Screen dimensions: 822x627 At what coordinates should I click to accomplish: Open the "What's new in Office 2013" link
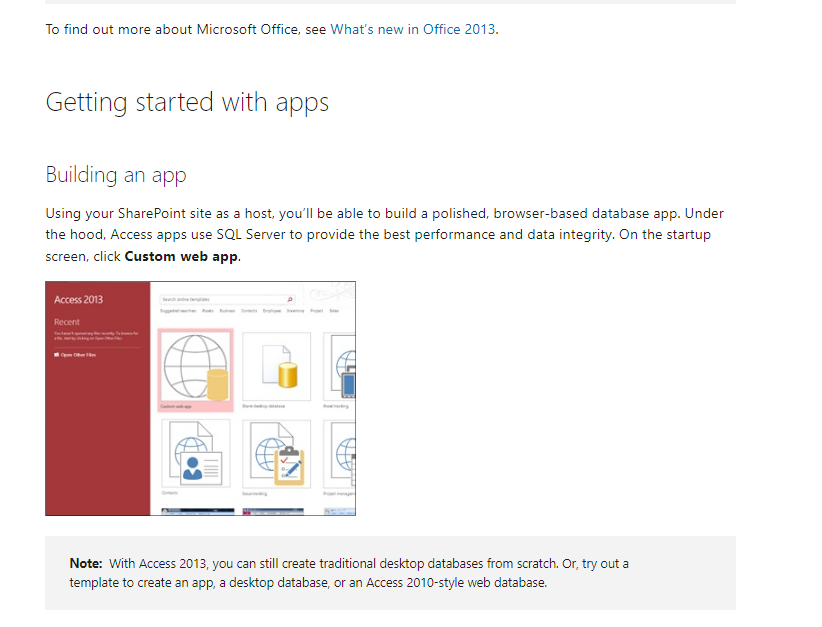[x=413, y=29]
